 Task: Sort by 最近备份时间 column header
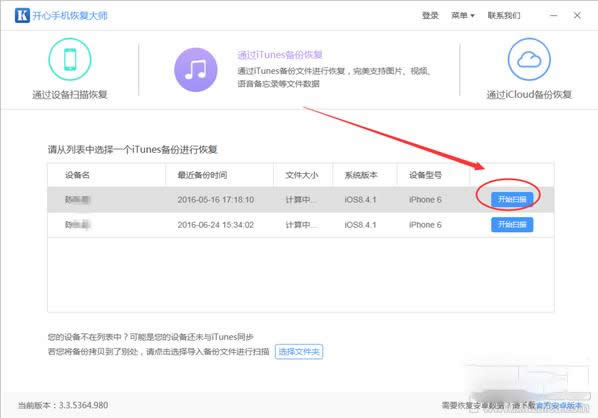click(x=202, y=175)
